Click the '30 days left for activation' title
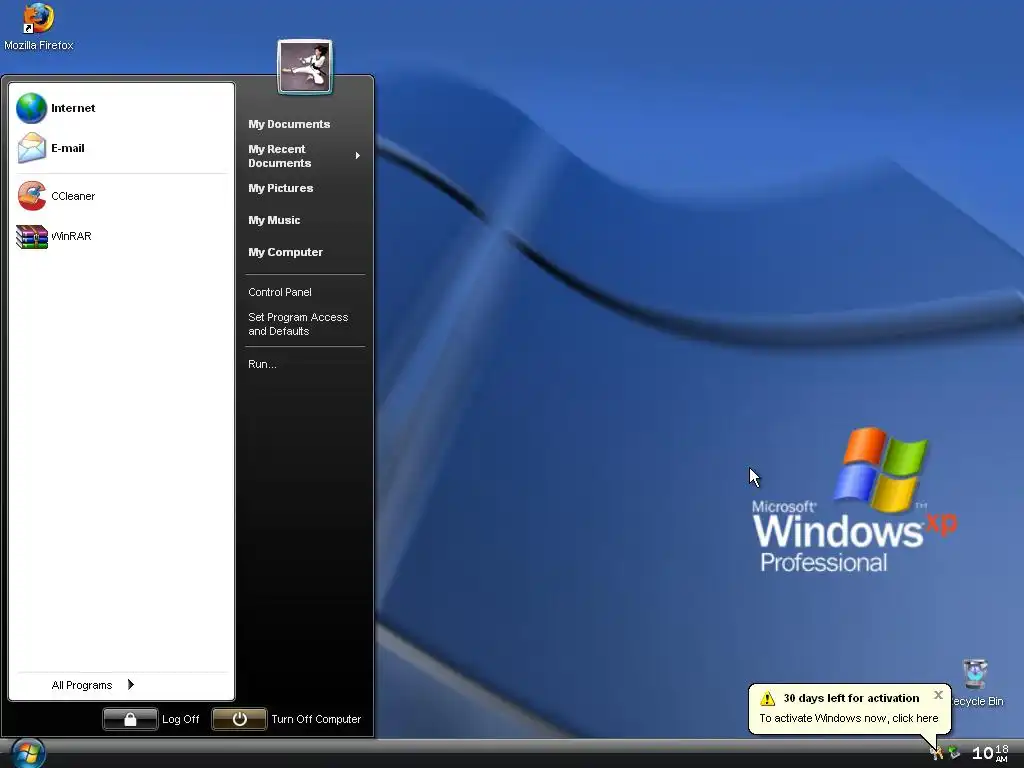This screenshot has height=768, width=1024. tap(851, 698)
